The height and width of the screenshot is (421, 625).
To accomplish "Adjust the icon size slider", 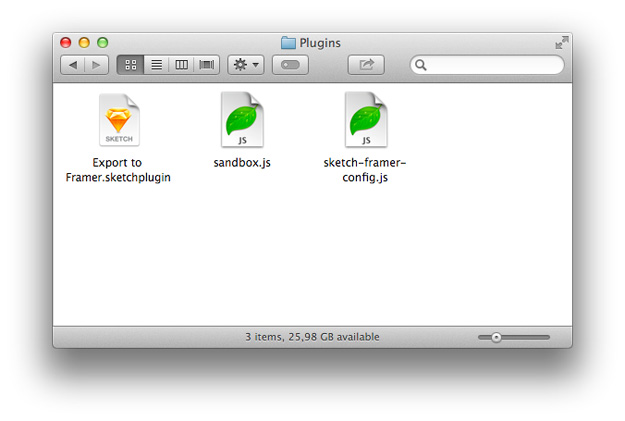I will coord(514,338).
